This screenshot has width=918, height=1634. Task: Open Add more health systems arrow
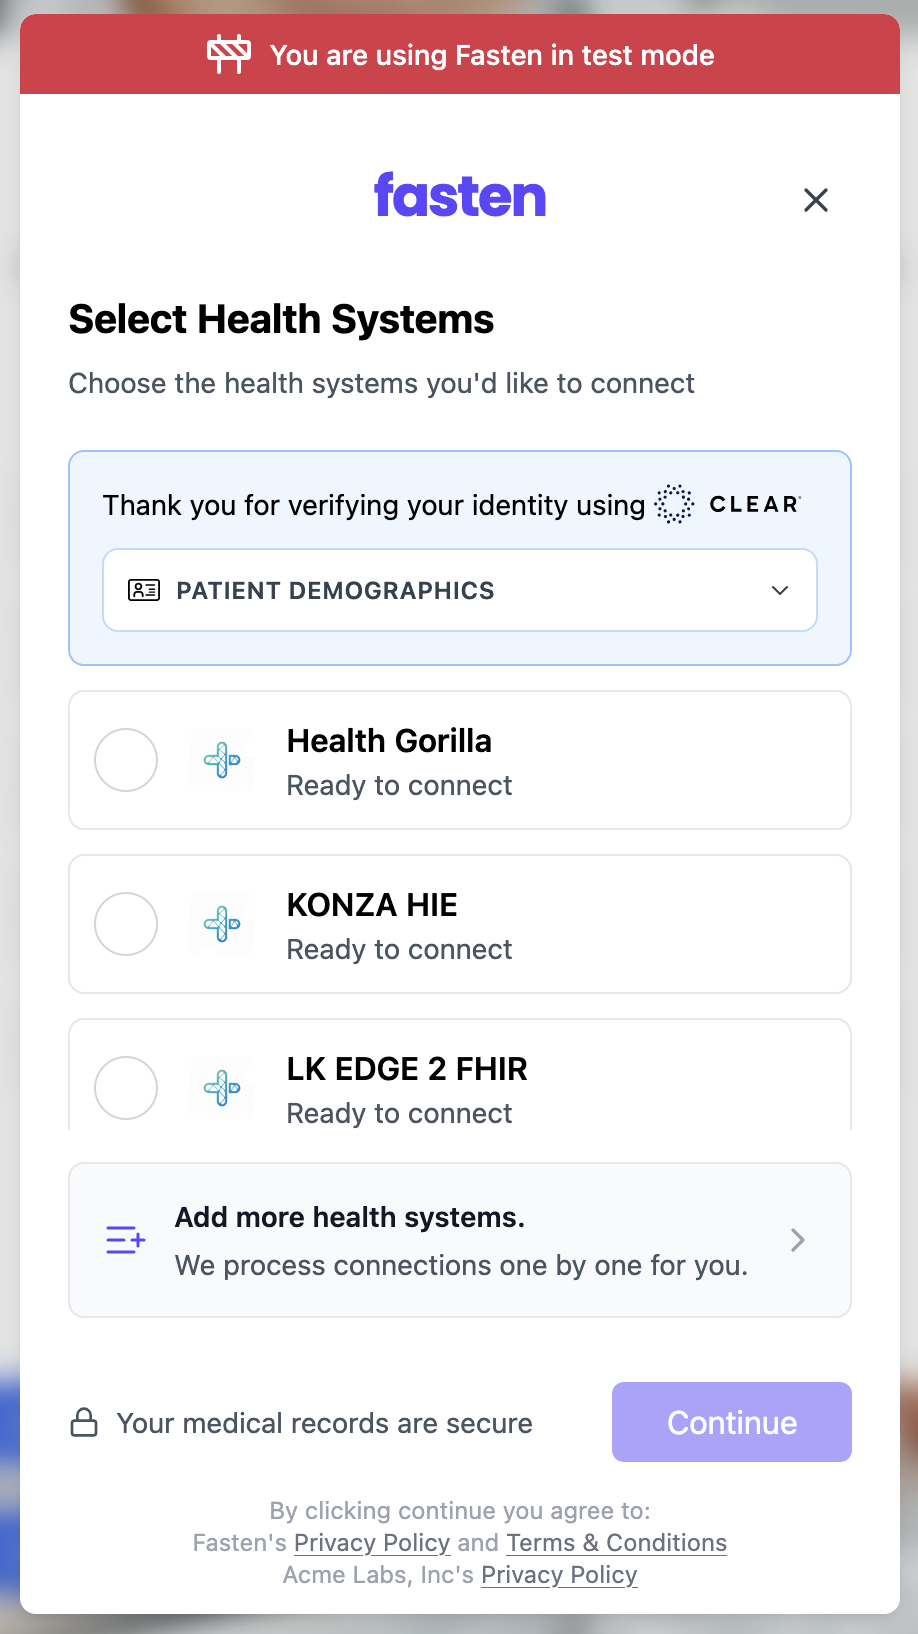point(797,1240)
